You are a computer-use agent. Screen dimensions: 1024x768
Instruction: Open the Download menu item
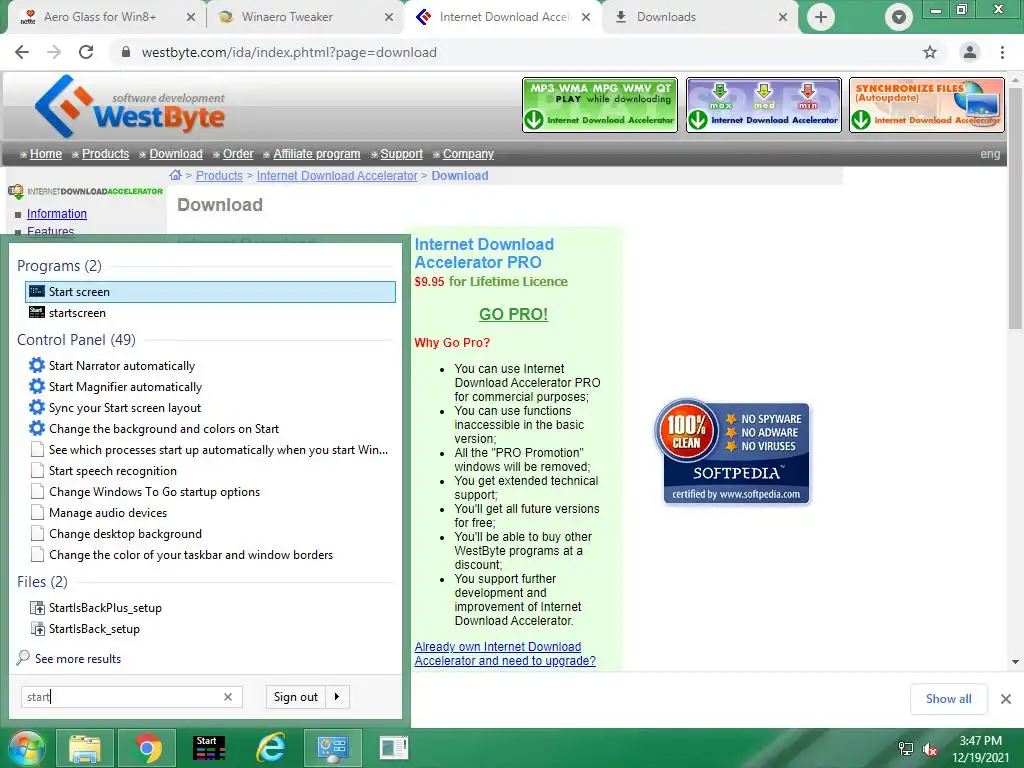click(x=176, y=154)
